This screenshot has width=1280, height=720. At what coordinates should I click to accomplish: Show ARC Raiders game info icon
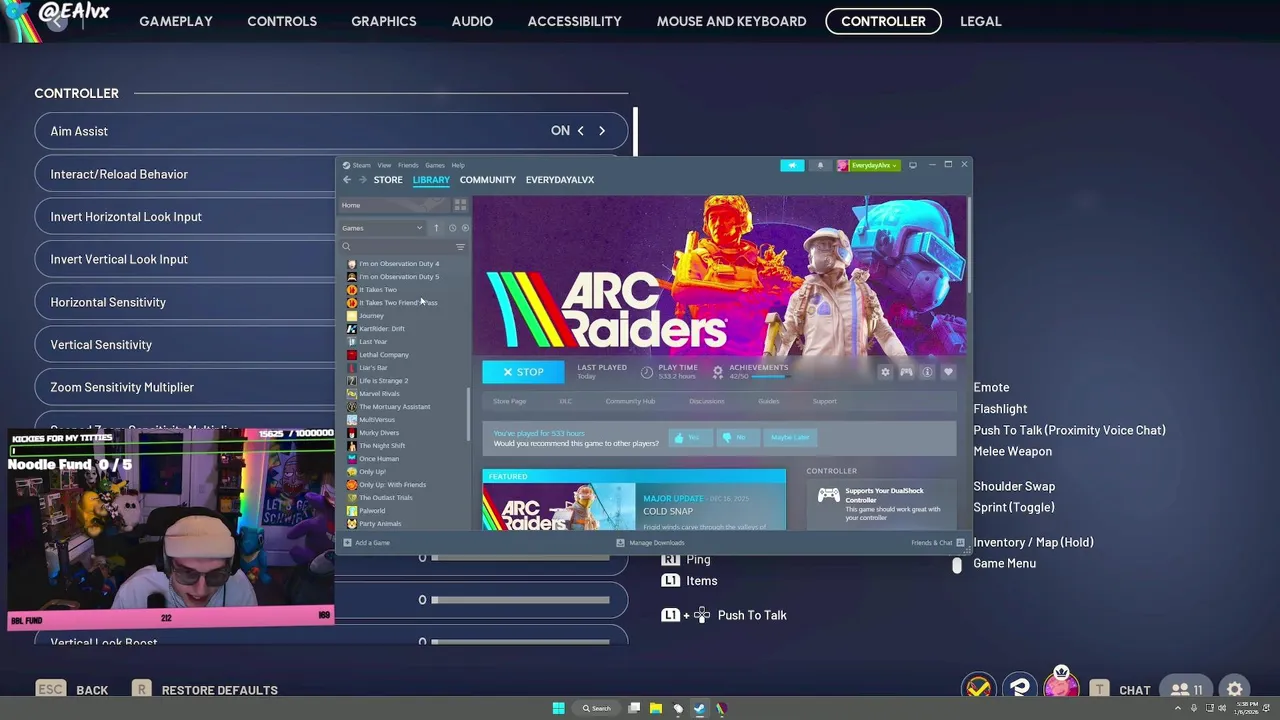pyautogui.click(x=927, y=372)
